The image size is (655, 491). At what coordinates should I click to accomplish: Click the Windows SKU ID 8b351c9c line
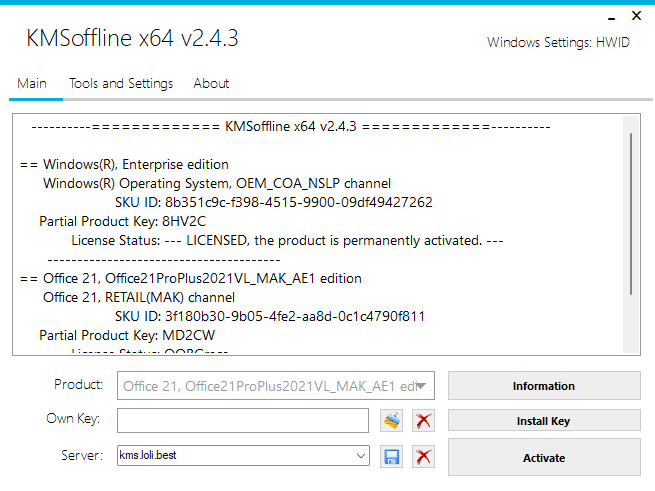click(274, 202)
